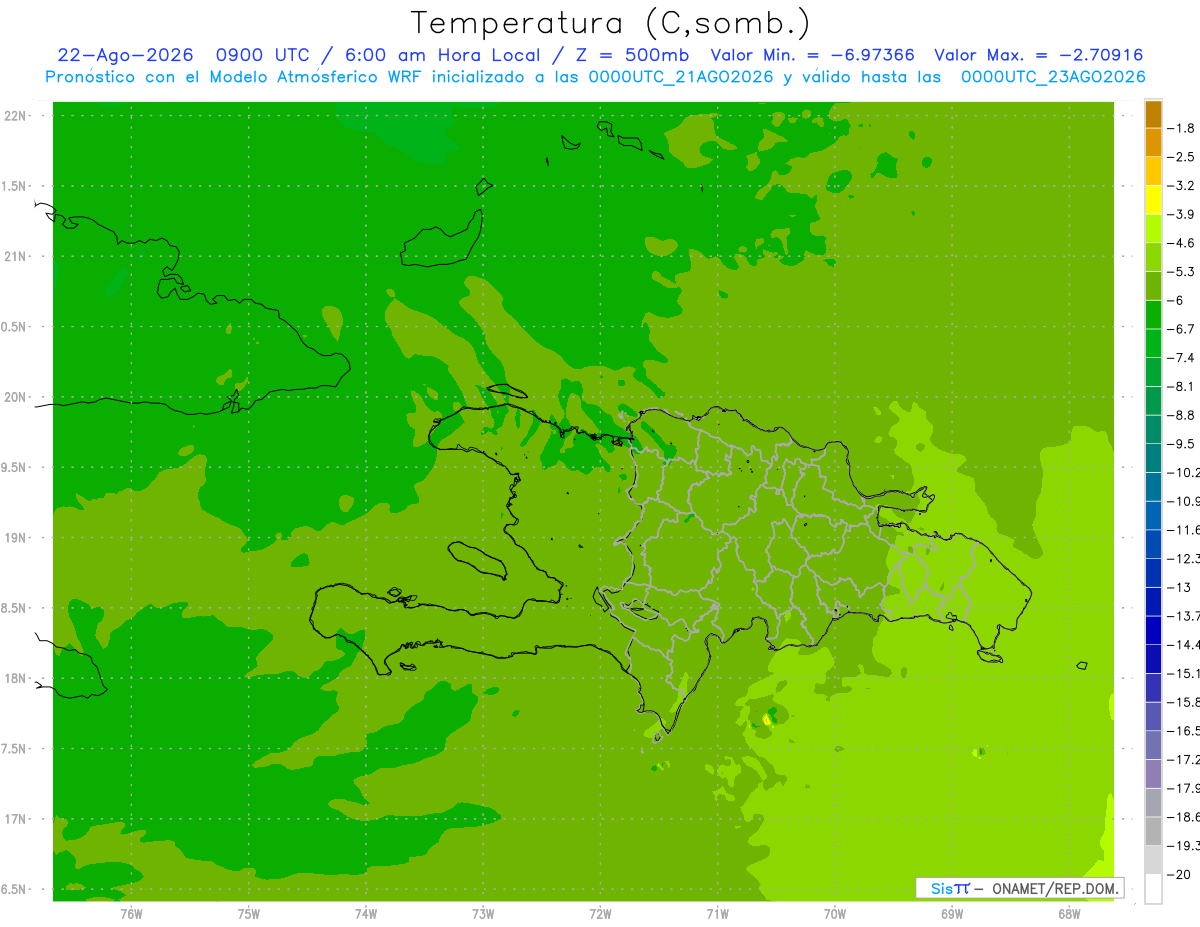Click the '72W' longitude label
The image size is (1200, 927).
click(x=600, y=914)
